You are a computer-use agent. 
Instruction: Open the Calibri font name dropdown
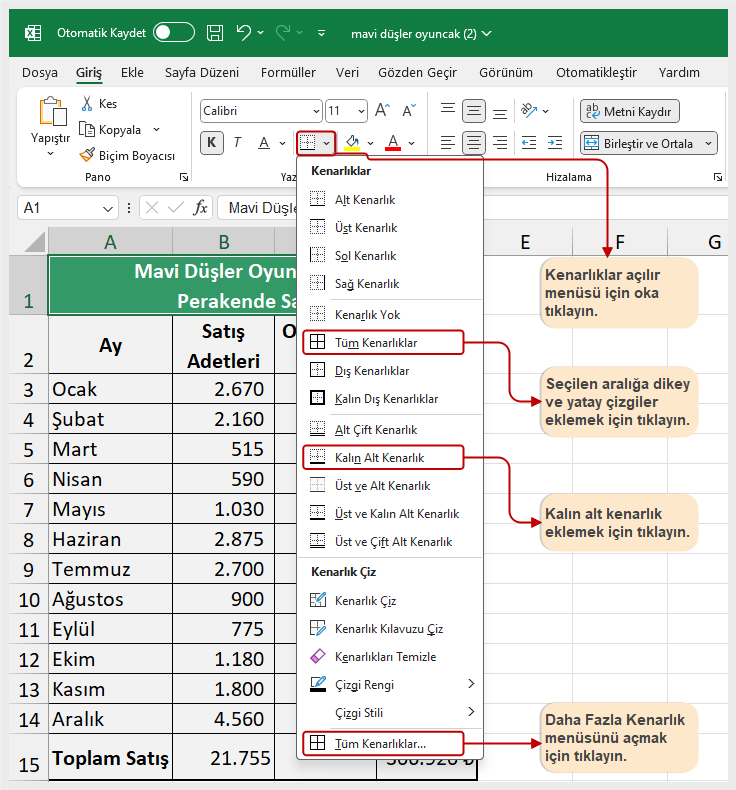316,111
